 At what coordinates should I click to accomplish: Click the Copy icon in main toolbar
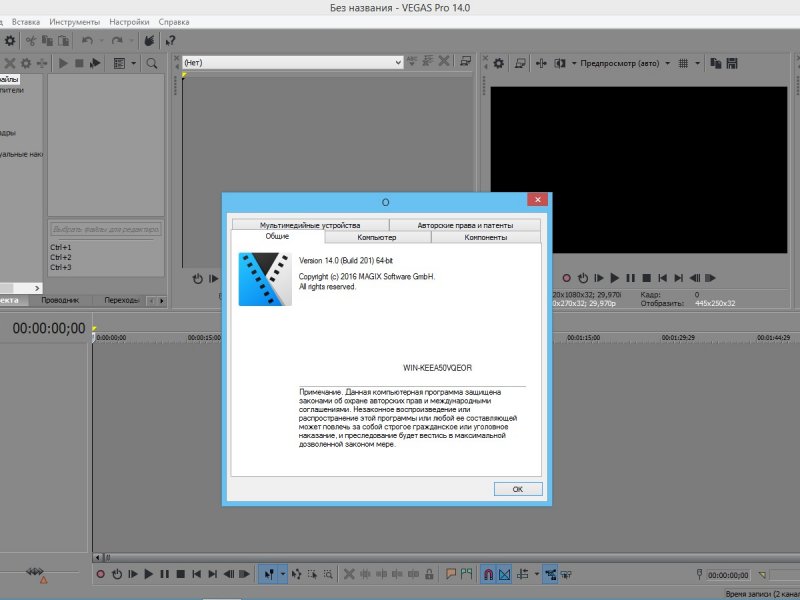click(47, 40)
